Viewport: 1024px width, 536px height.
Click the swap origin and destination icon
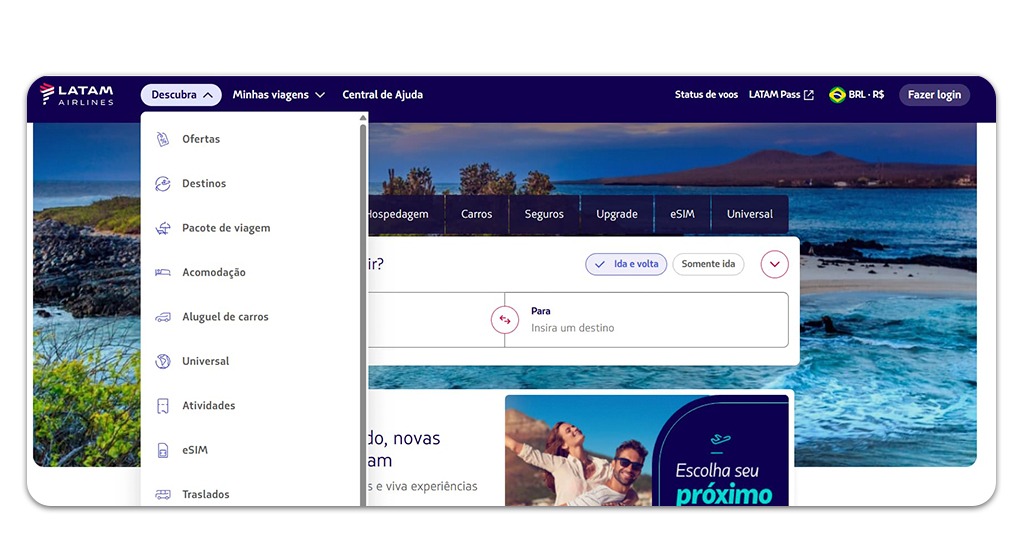point(505,320)
